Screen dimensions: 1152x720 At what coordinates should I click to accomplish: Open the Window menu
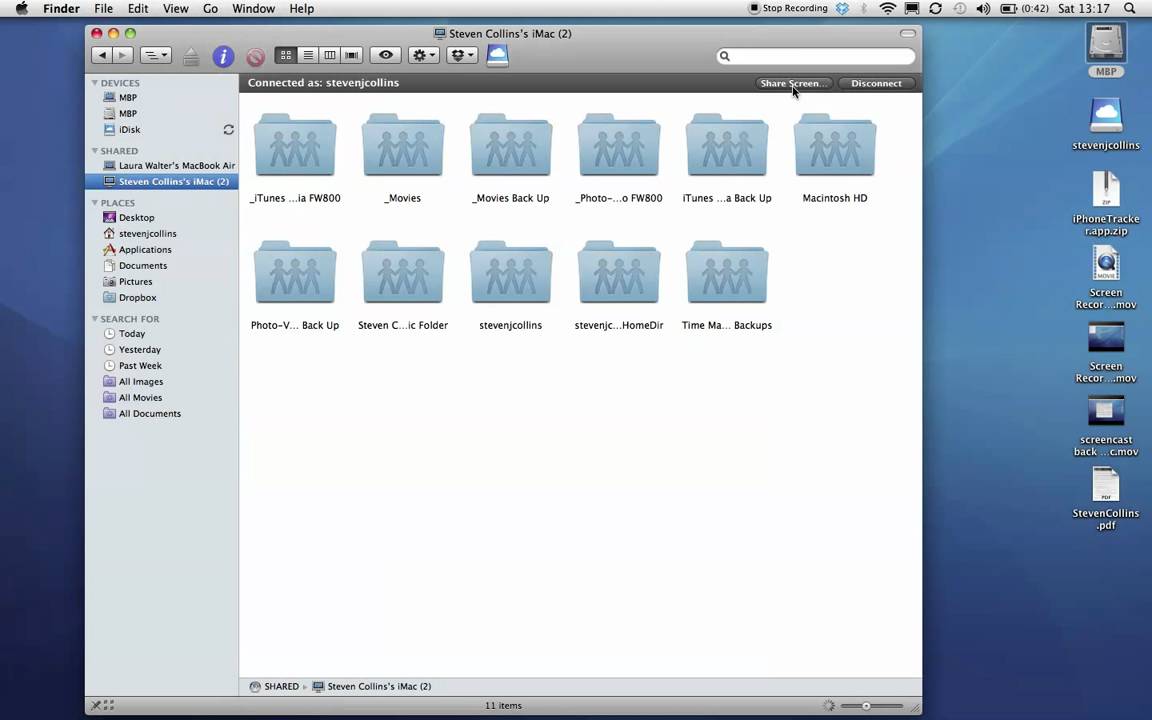point(253,9)
